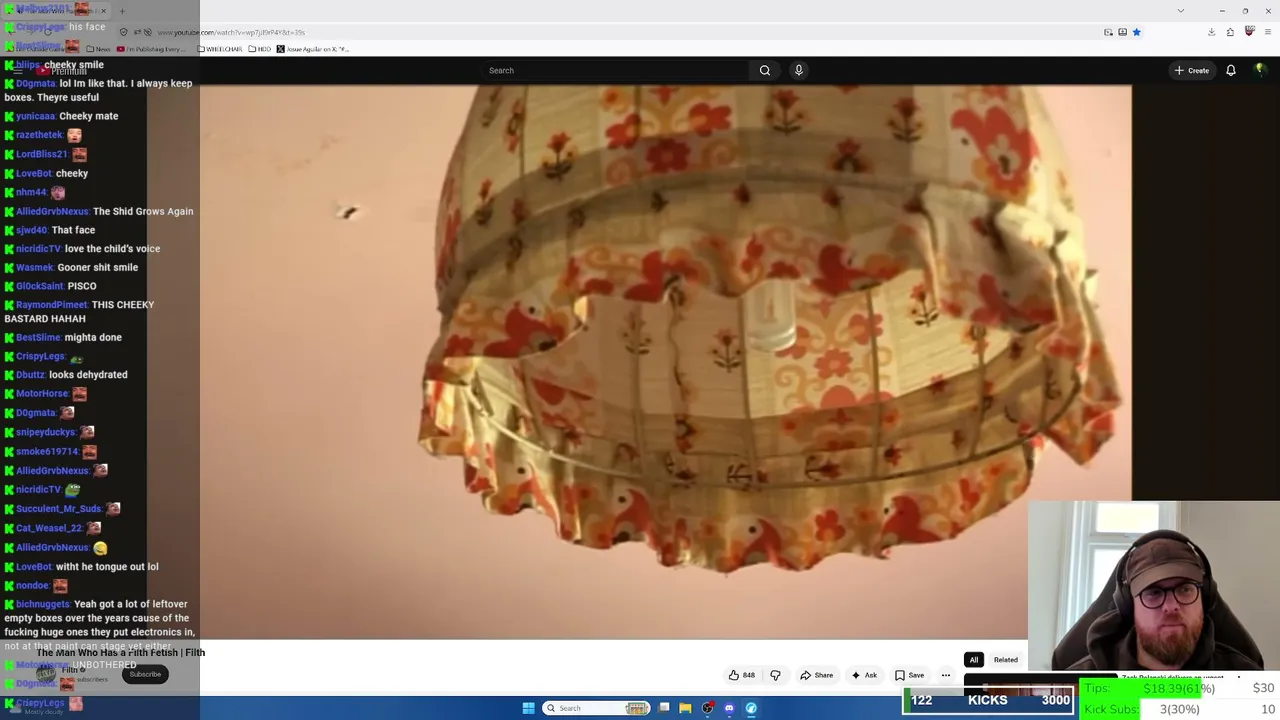
Task: Click the Tips goal bar showing $18.39
Action: (1180, 688)
